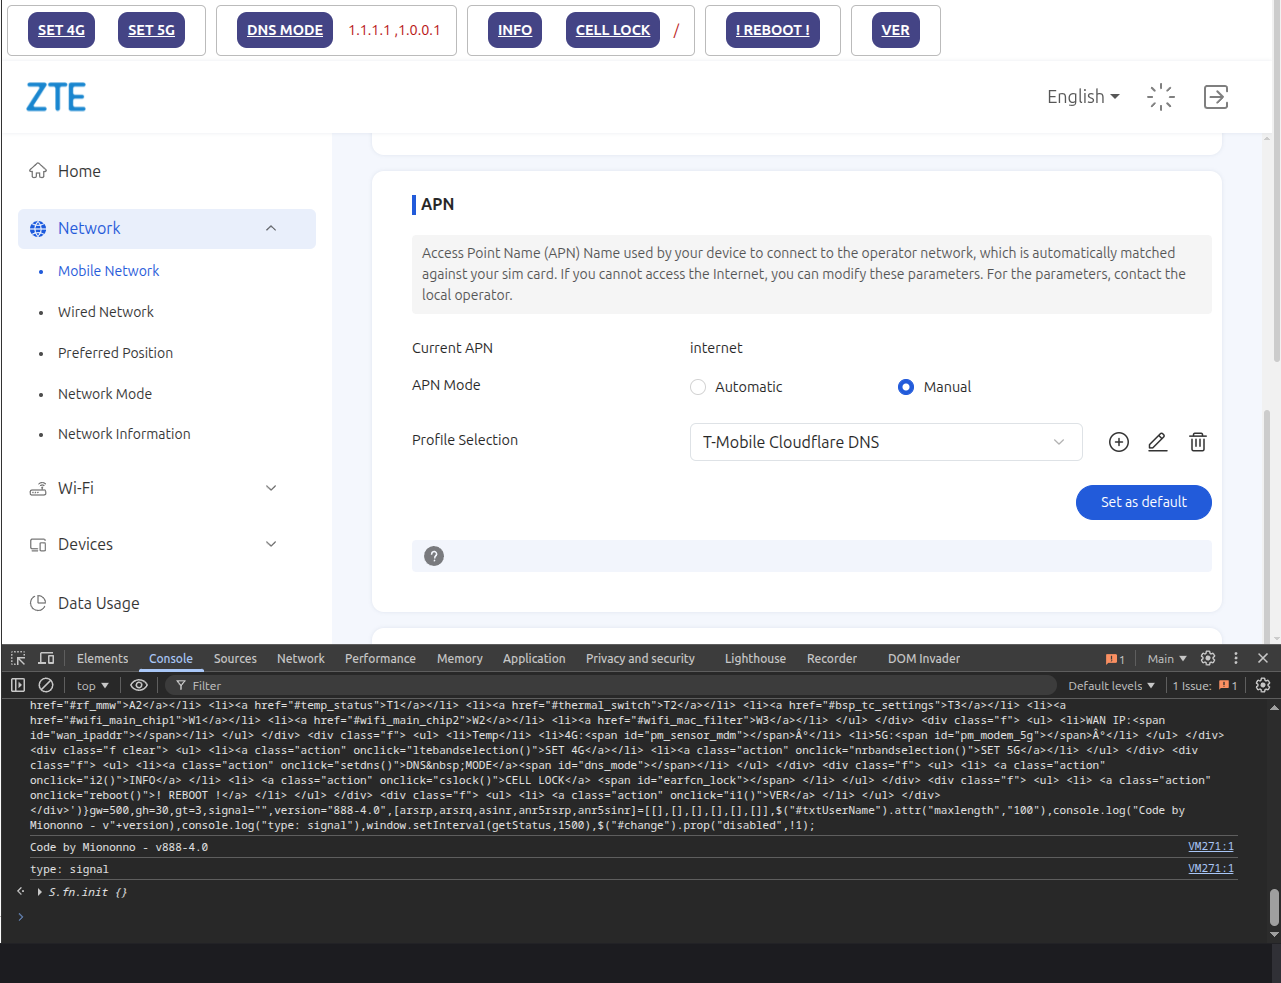Click the question mark help icon
Screen dimensions: 1281x983
click(x=434, y=556)
